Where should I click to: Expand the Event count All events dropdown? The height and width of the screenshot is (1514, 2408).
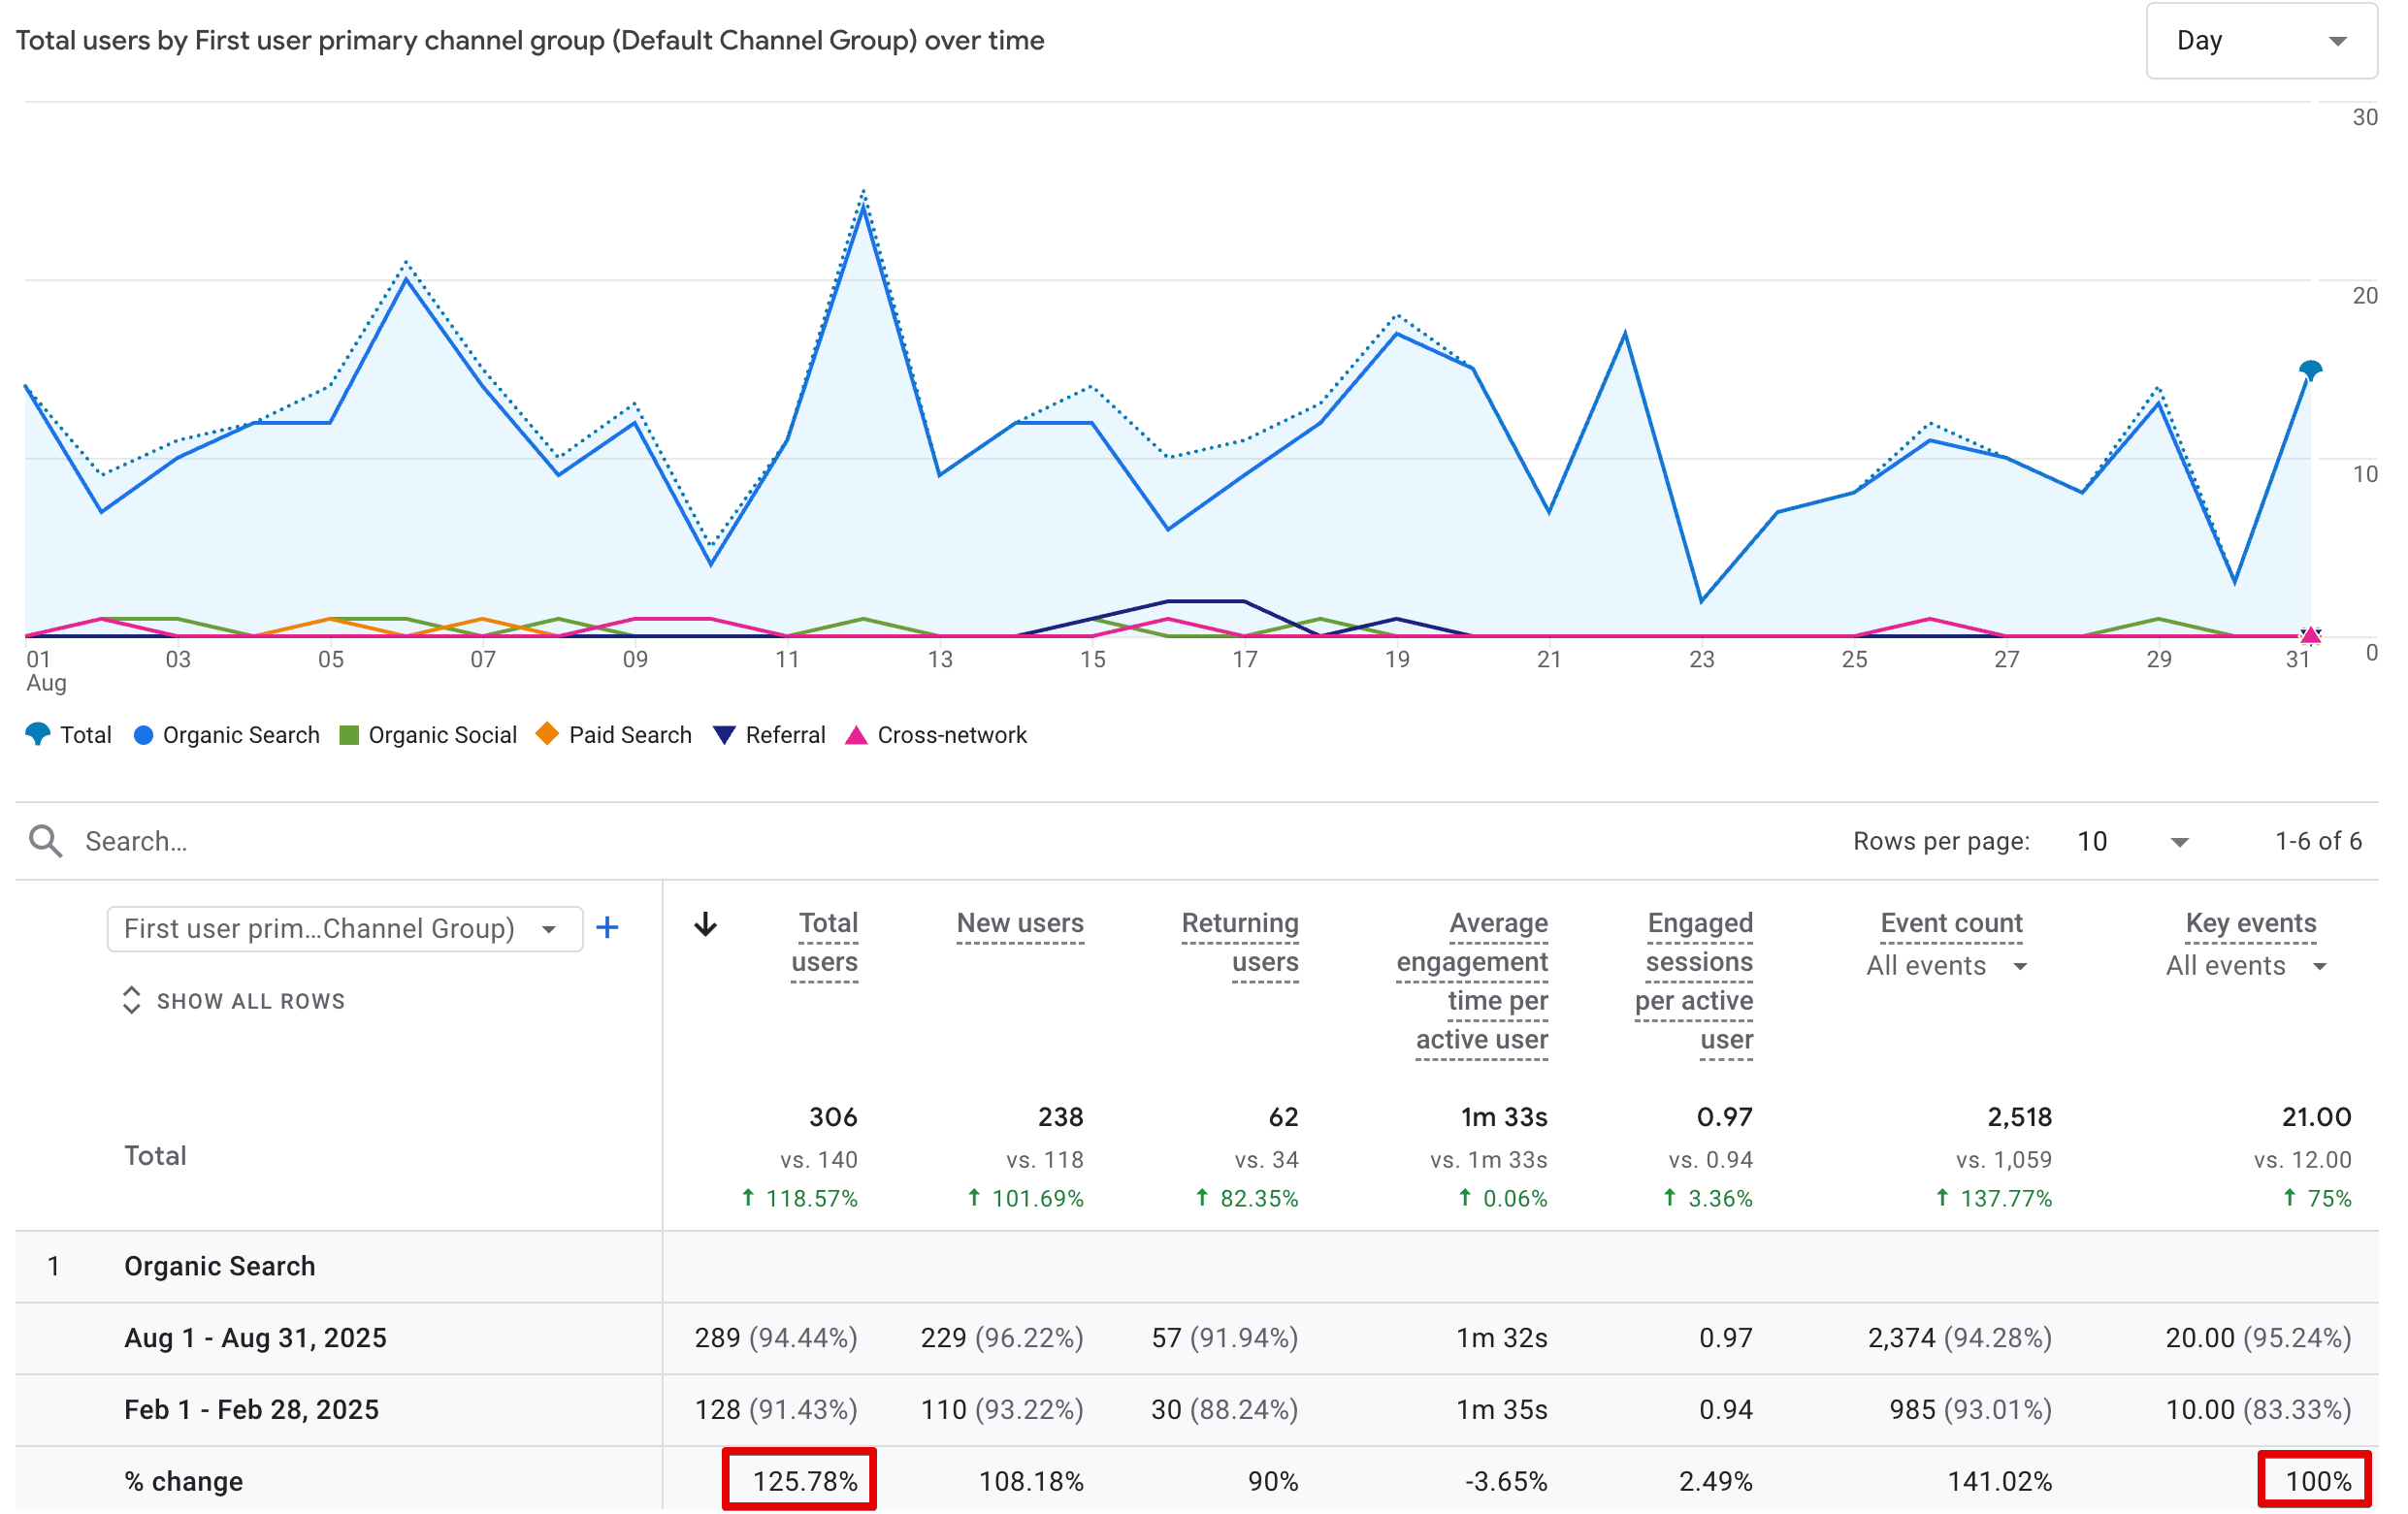tap(1946, 966)
